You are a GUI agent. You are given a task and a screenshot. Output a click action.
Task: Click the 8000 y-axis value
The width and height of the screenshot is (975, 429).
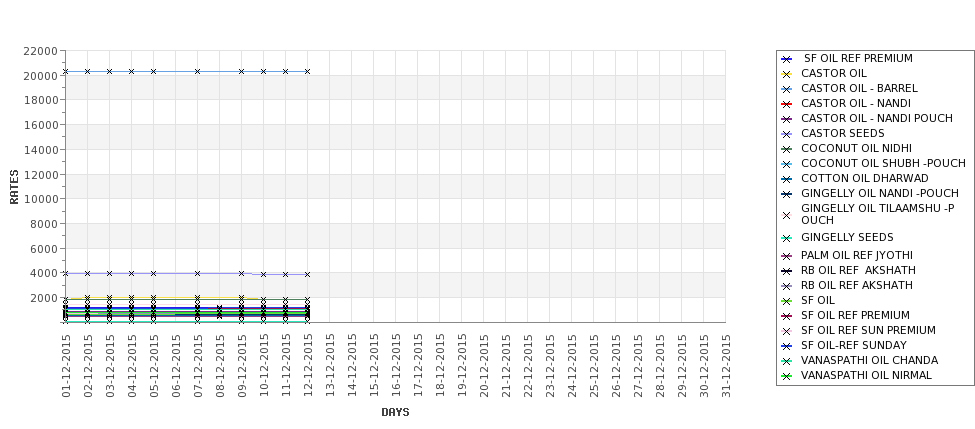click(x=44, y=224)
